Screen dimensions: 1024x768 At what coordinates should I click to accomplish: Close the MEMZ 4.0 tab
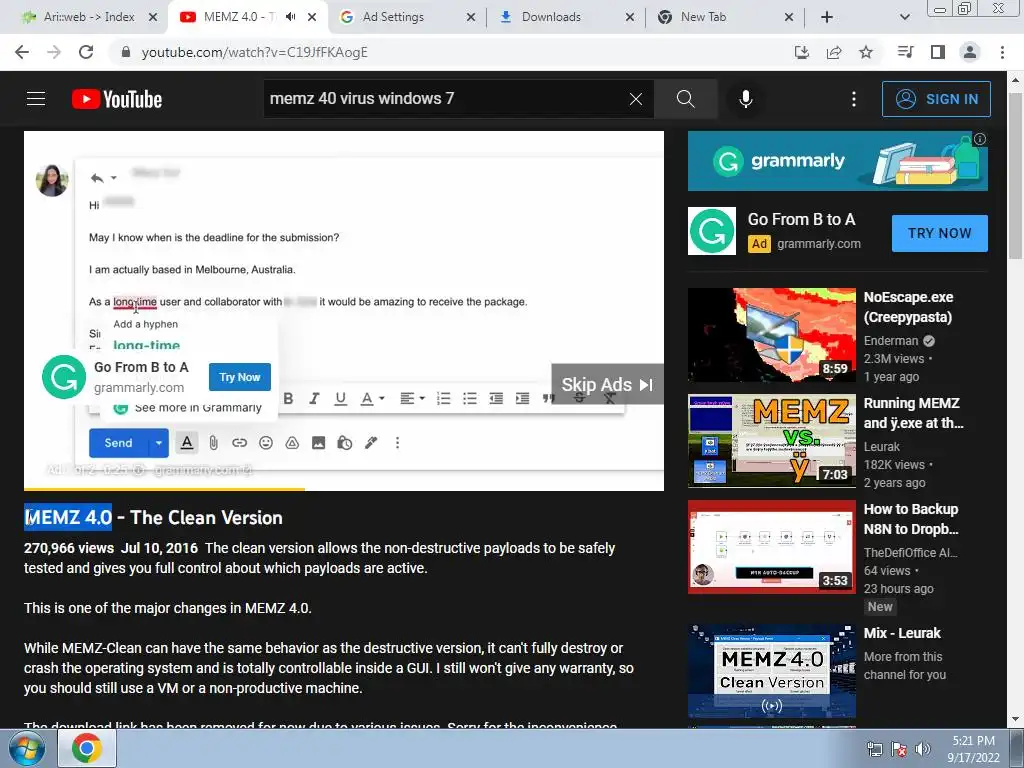point(312,17)
